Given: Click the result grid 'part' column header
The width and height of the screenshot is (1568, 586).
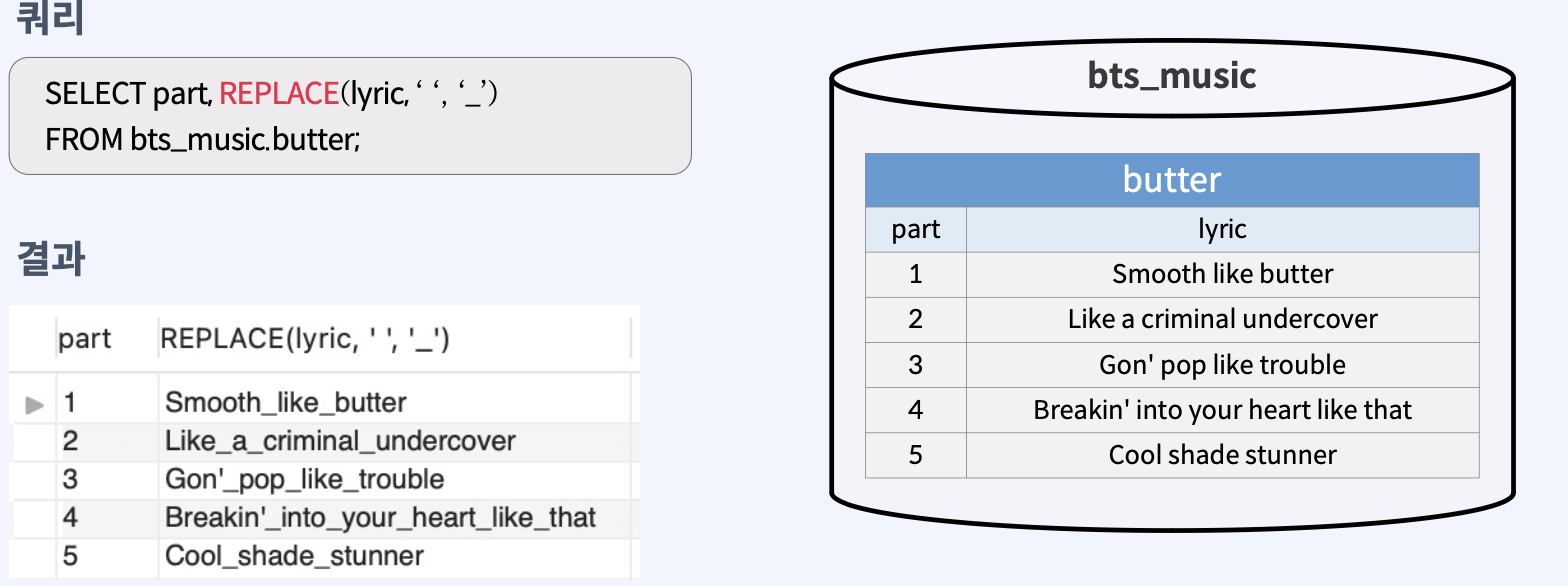Looking at the screenshot, I should tap(85, 339).
